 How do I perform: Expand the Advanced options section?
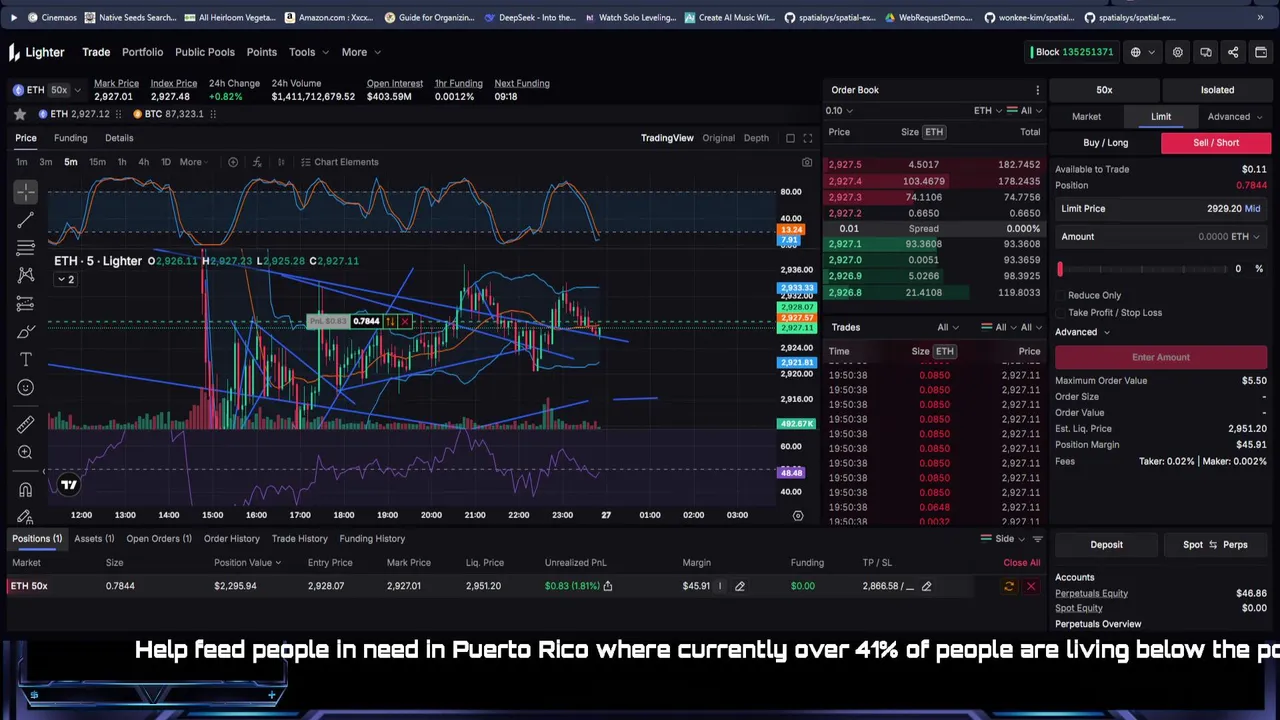point(1081,332)
